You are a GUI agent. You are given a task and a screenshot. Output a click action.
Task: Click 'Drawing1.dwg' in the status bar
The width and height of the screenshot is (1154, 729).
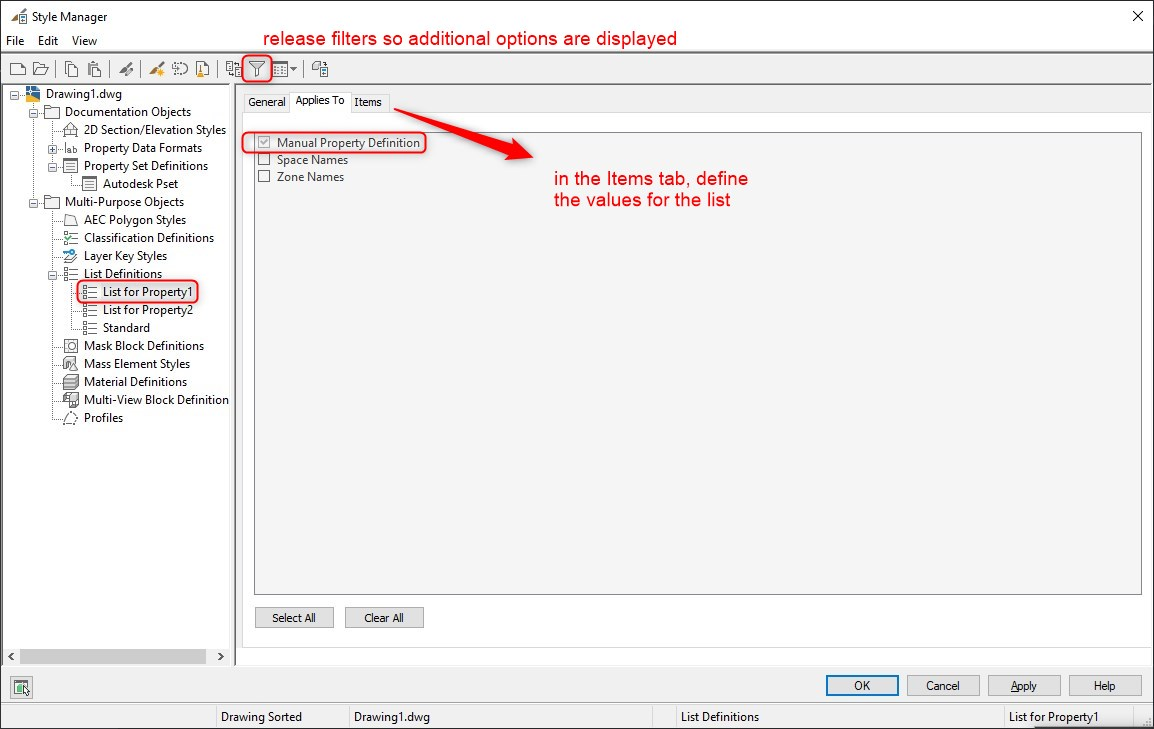coord(392,716)
